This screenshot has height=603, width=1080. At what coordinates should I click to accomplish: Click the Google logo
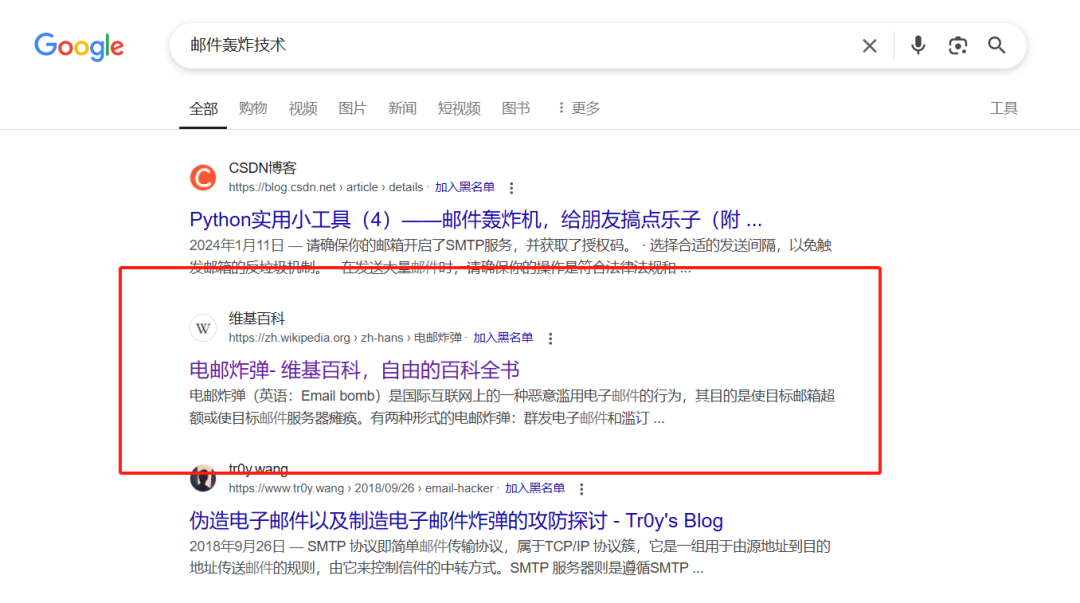pos(79,47)
